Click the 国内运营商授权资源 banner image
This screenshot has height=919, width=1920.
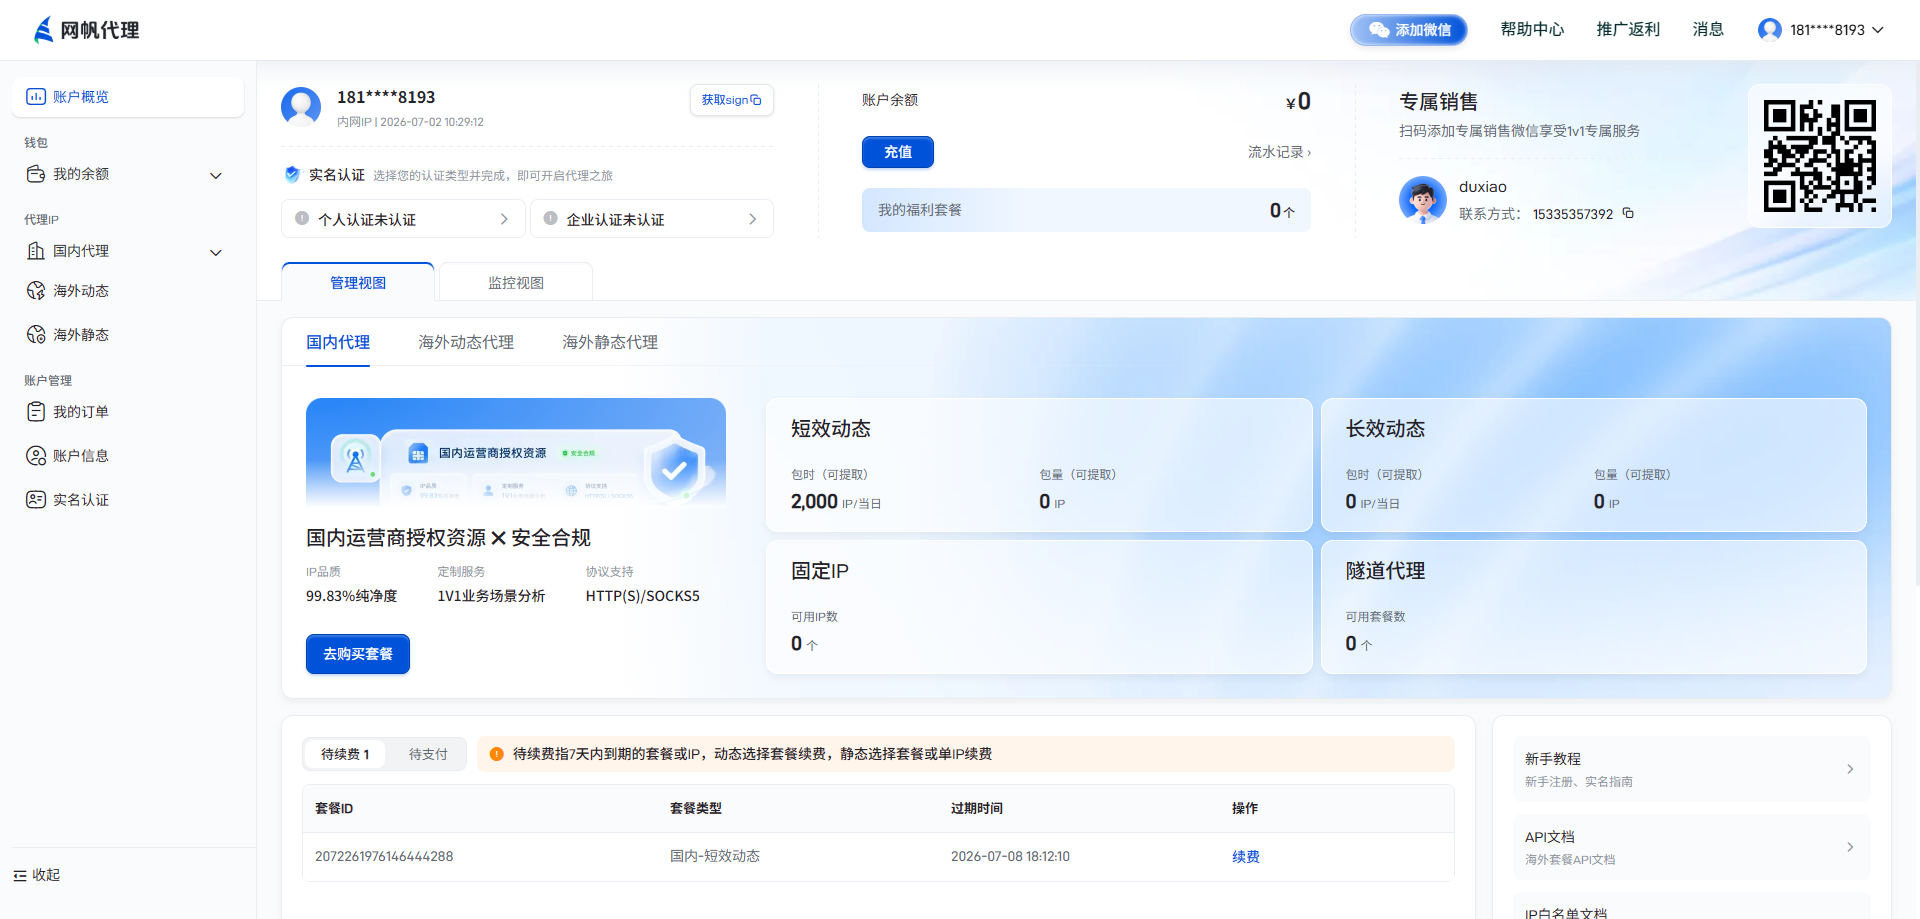[516, 452]
